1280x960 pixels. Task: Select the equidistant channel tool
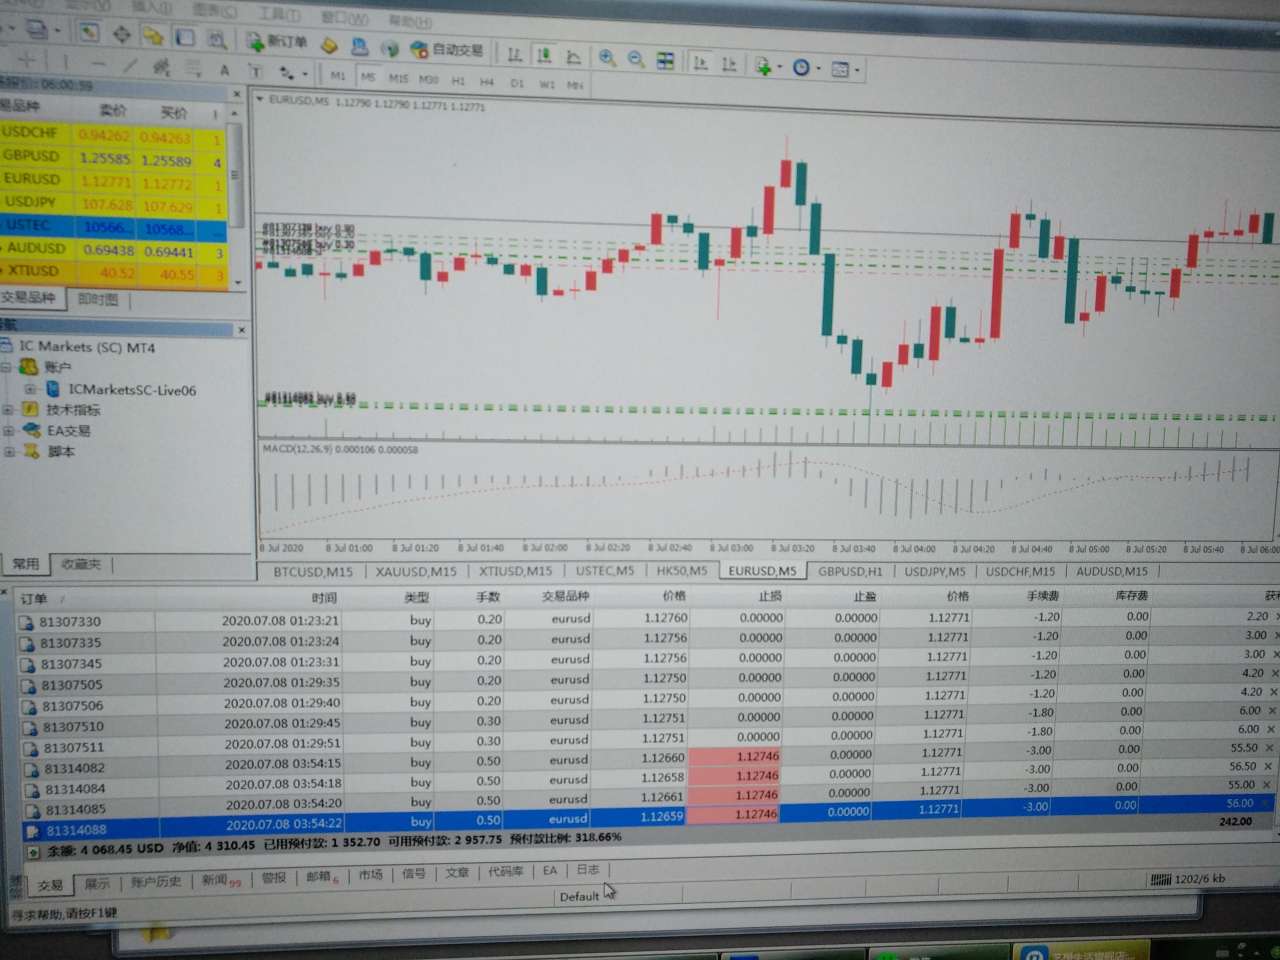[x=161, y=67]
